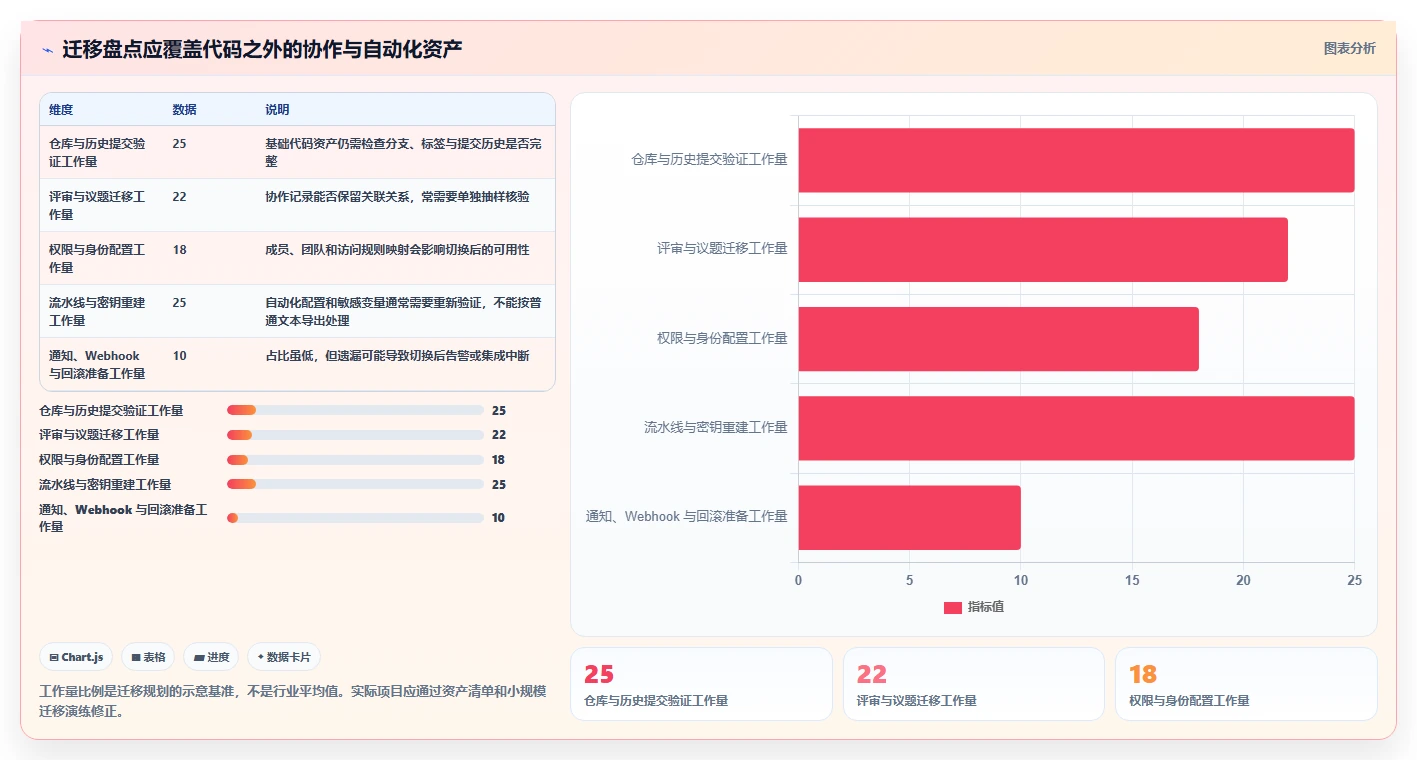Click x-axis tick label 15
The width and height of the screenshot is (1417, 760).
coord(1132,581)
